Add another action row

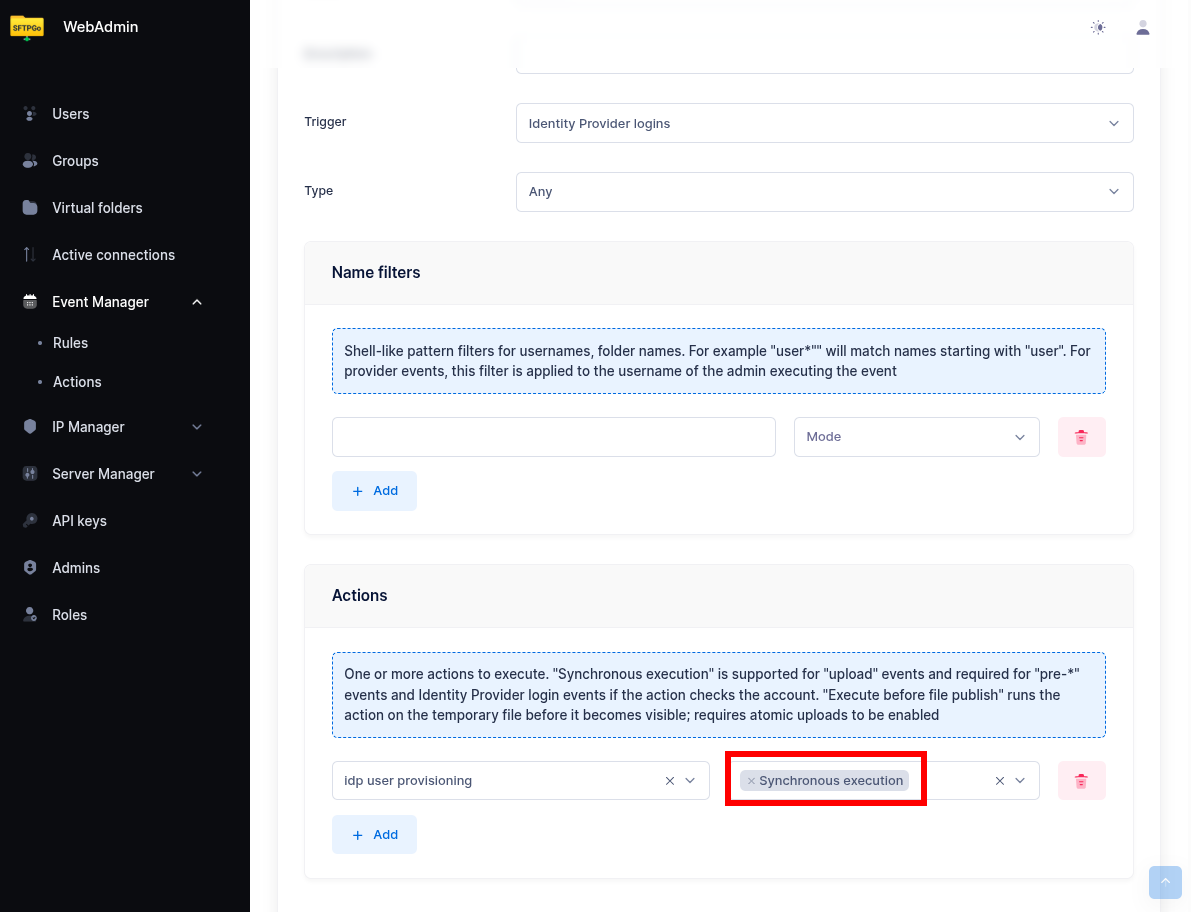(374, 835)
